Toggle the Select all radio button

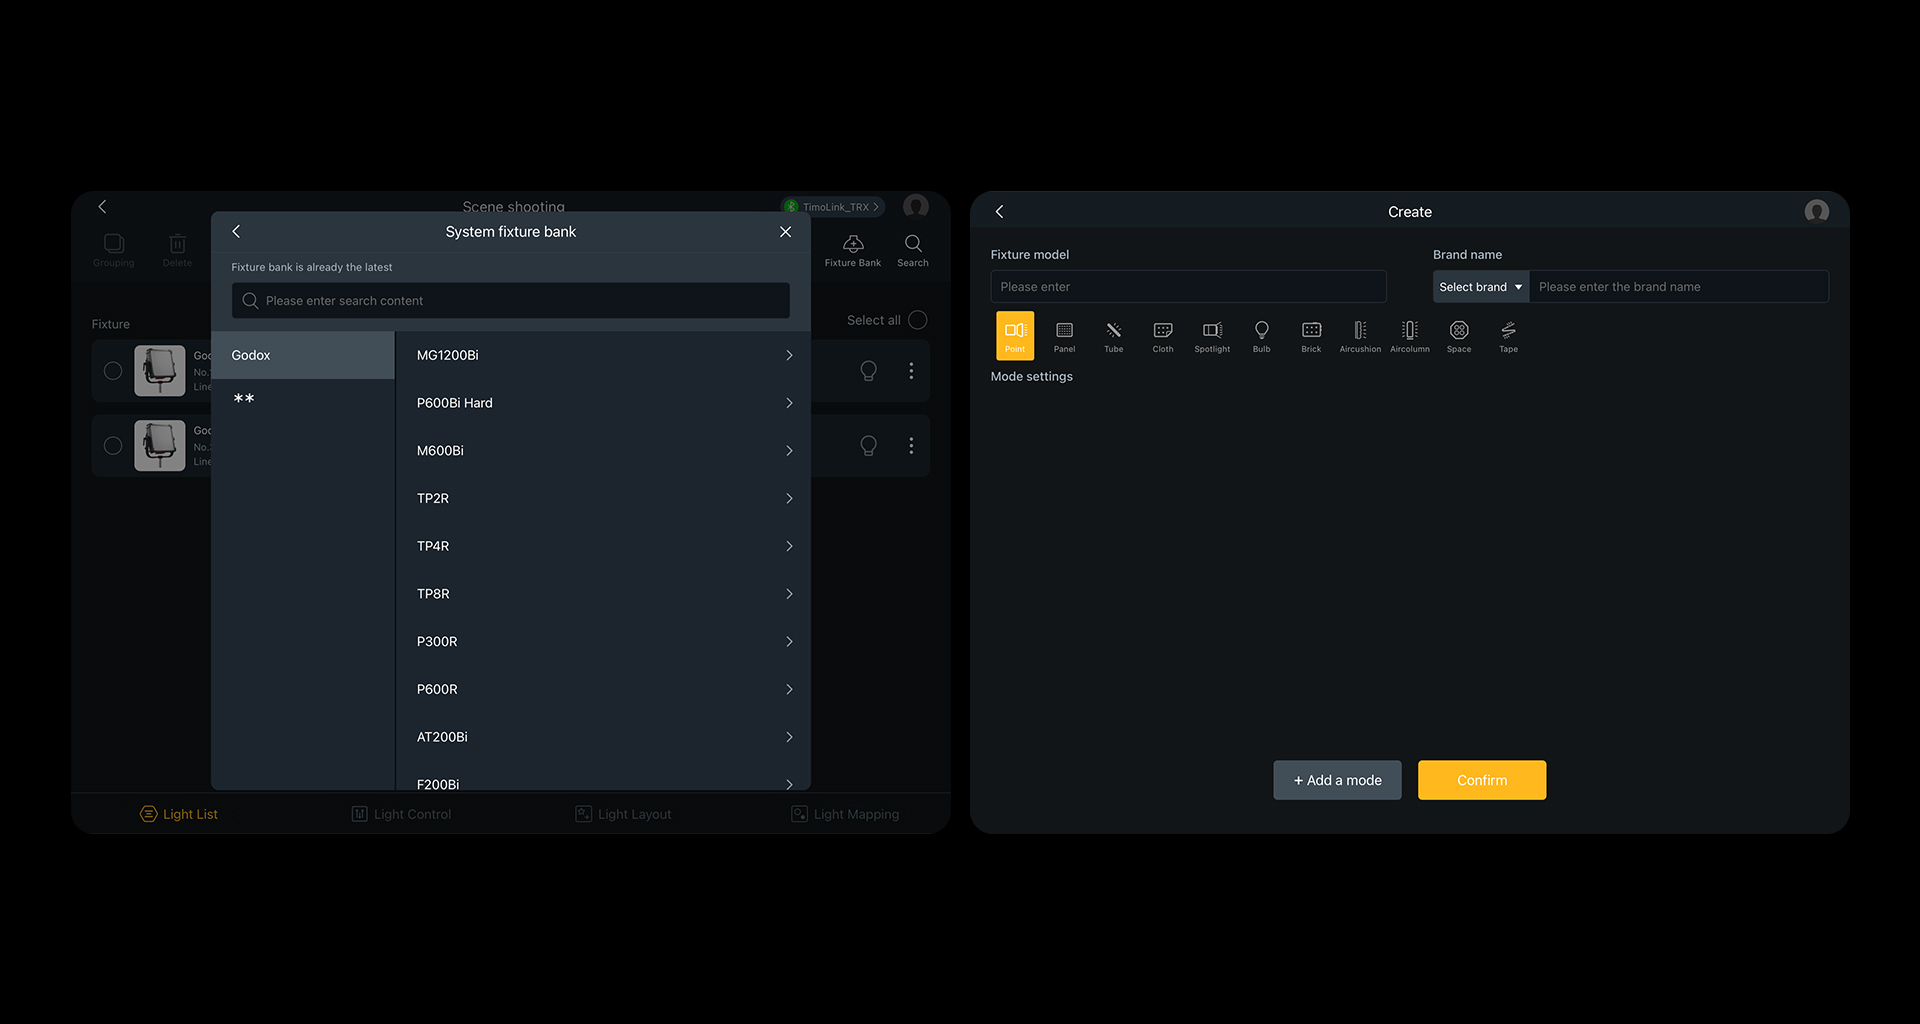(917, 320)
